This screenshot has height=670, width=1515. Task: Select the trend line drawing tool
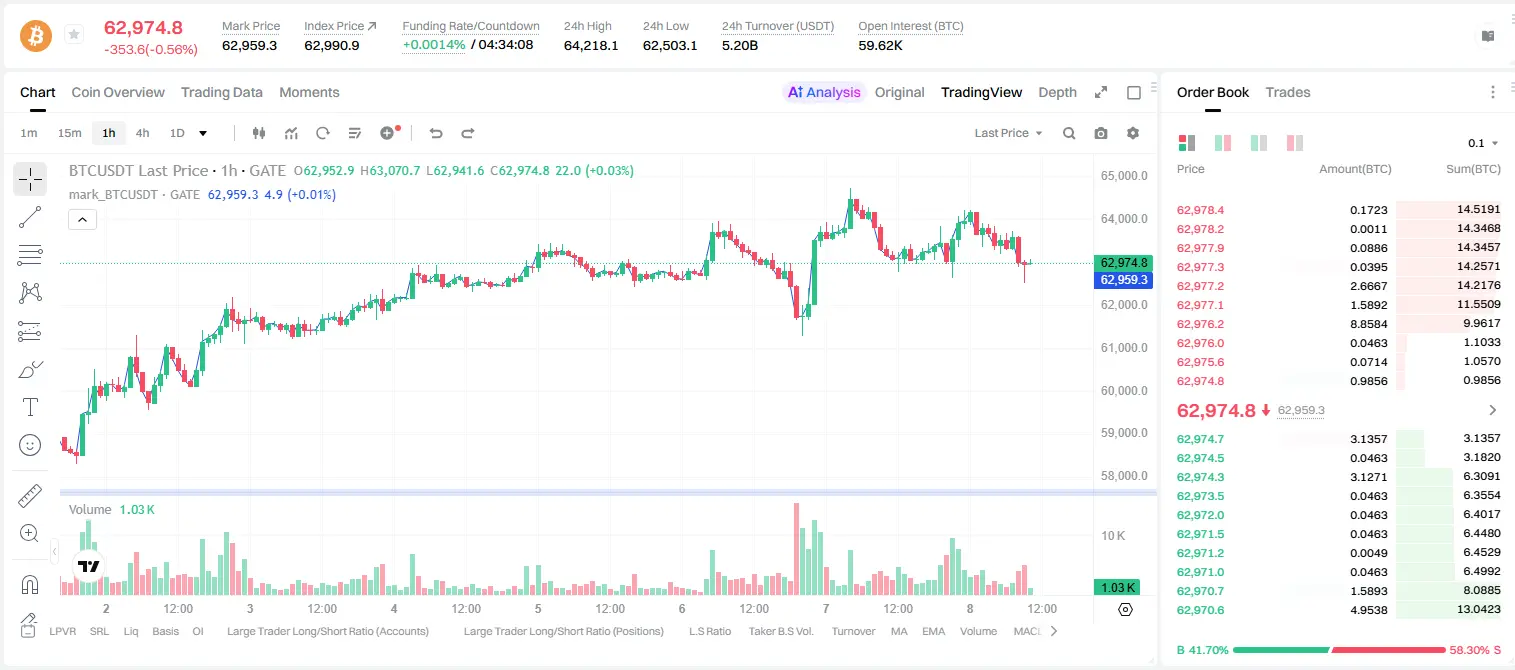pyautogui.click(x=30, y=217)
